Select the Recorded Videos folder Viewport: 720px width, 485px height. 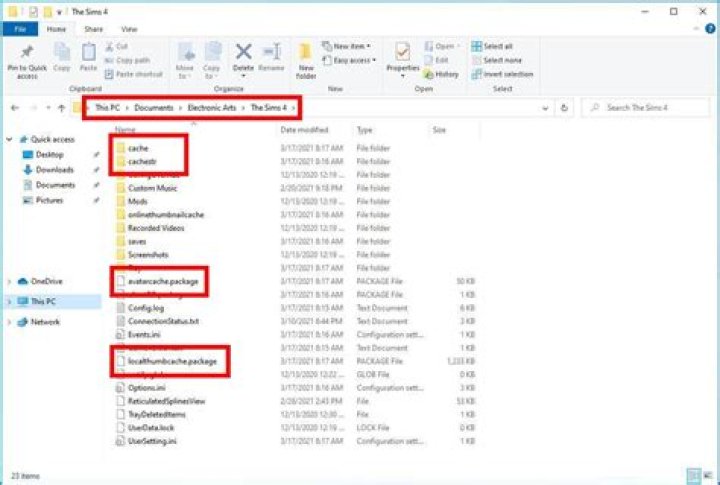click(156, 228)
